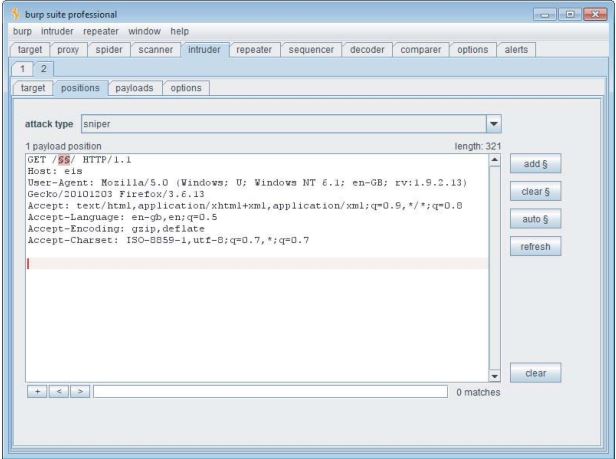The width and height of the screenshot is (616, 459).
Task: Click the 'length: 321' label
Action: (478, 146)
